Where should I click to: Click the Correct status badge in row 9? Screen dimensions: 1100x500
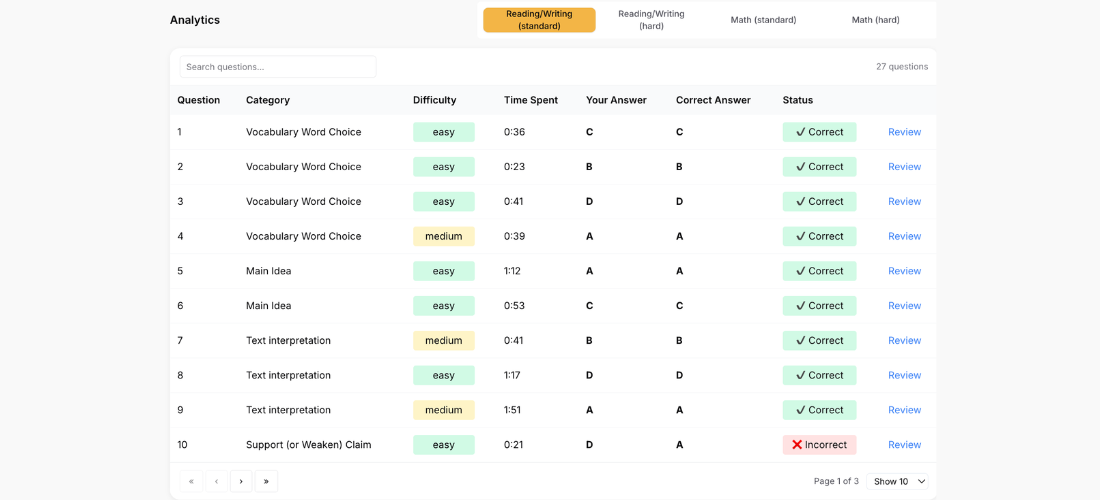[819, 410]
